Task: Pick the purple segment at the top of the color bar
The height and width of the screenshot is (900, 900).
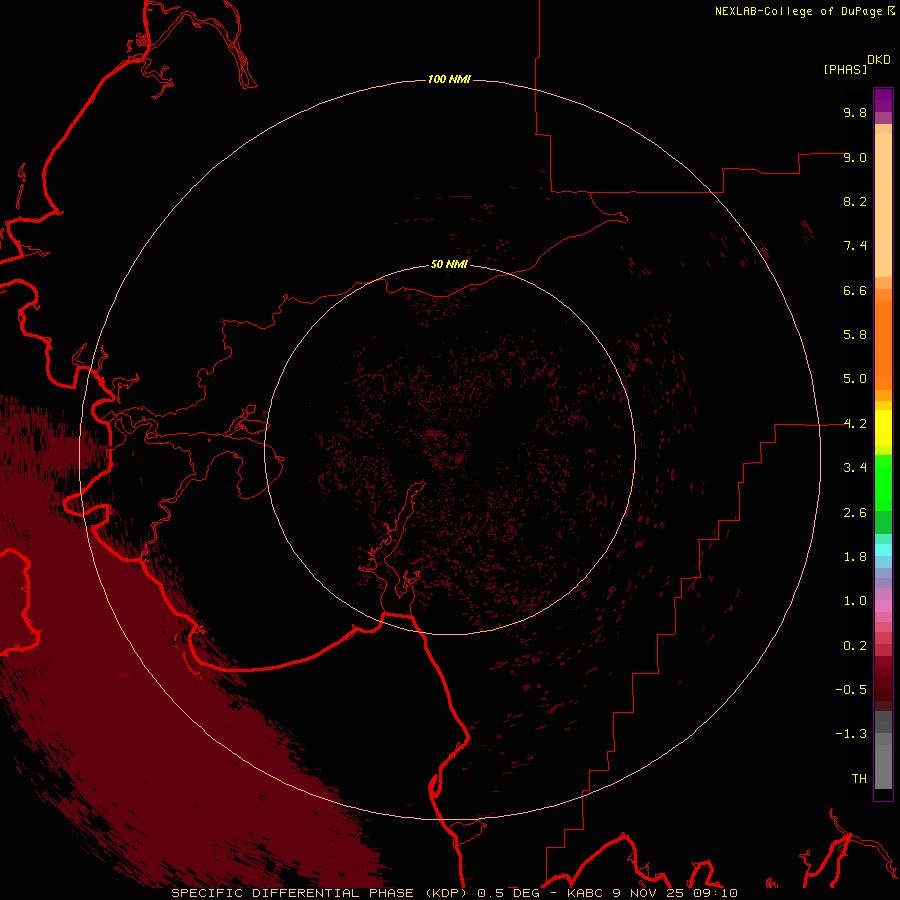Action: [883, 100]
